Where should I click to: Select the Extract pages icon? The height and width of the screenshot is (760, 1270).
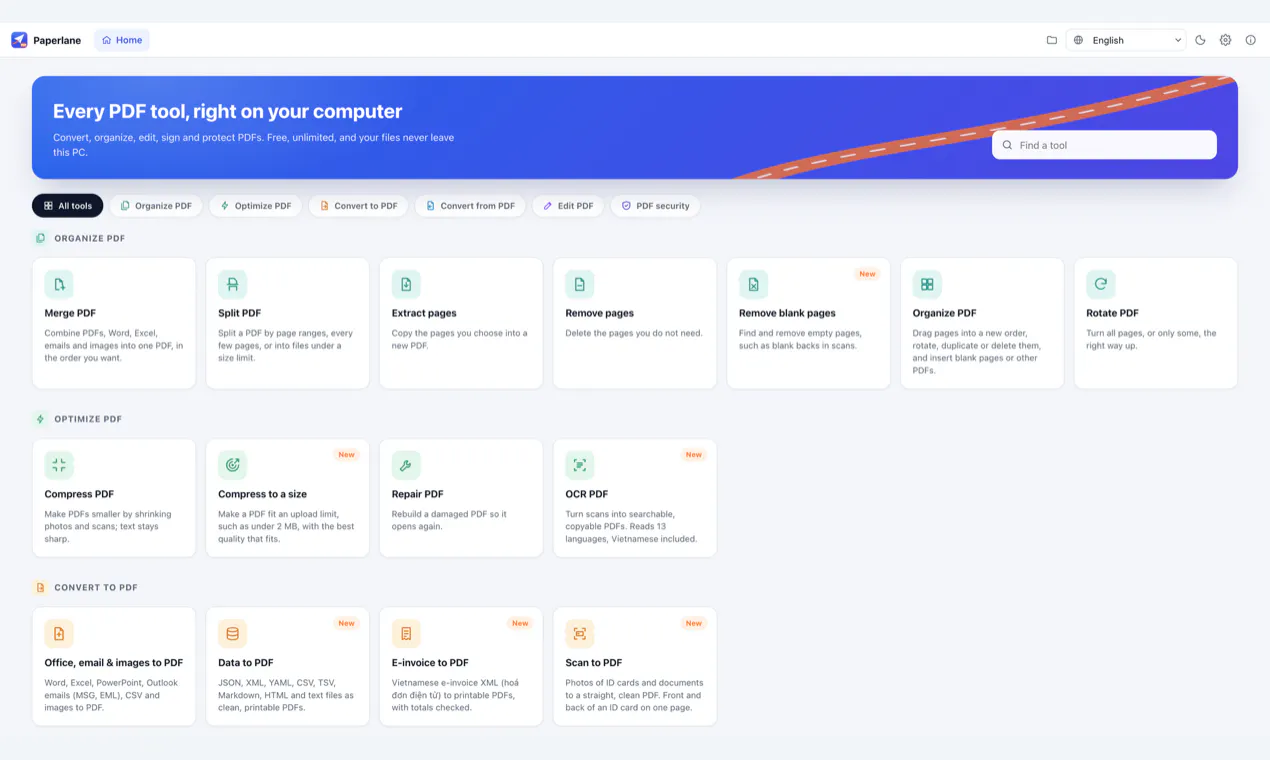pos(406,284)
